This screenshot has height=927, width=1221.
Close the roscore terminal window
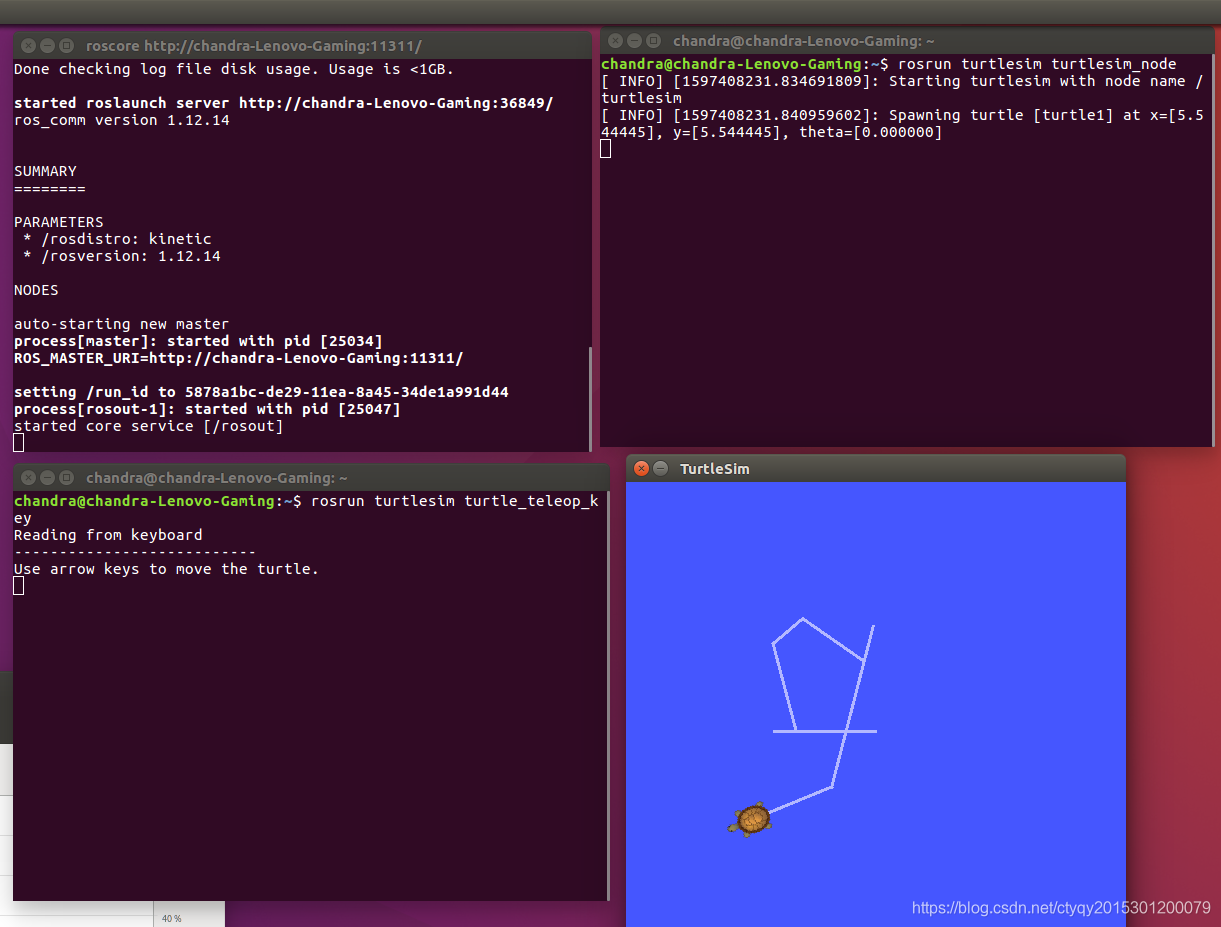[28, 45]
